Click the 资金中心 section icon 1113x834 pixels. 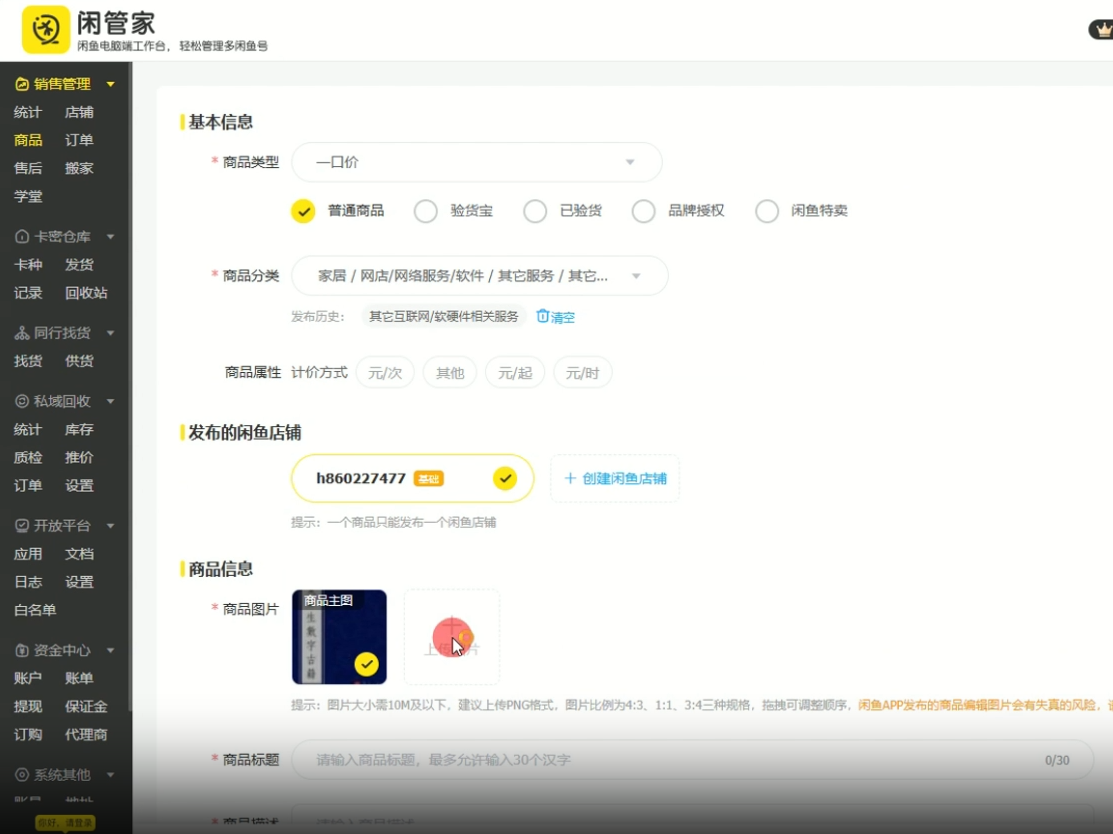click(x=22, y=650)
